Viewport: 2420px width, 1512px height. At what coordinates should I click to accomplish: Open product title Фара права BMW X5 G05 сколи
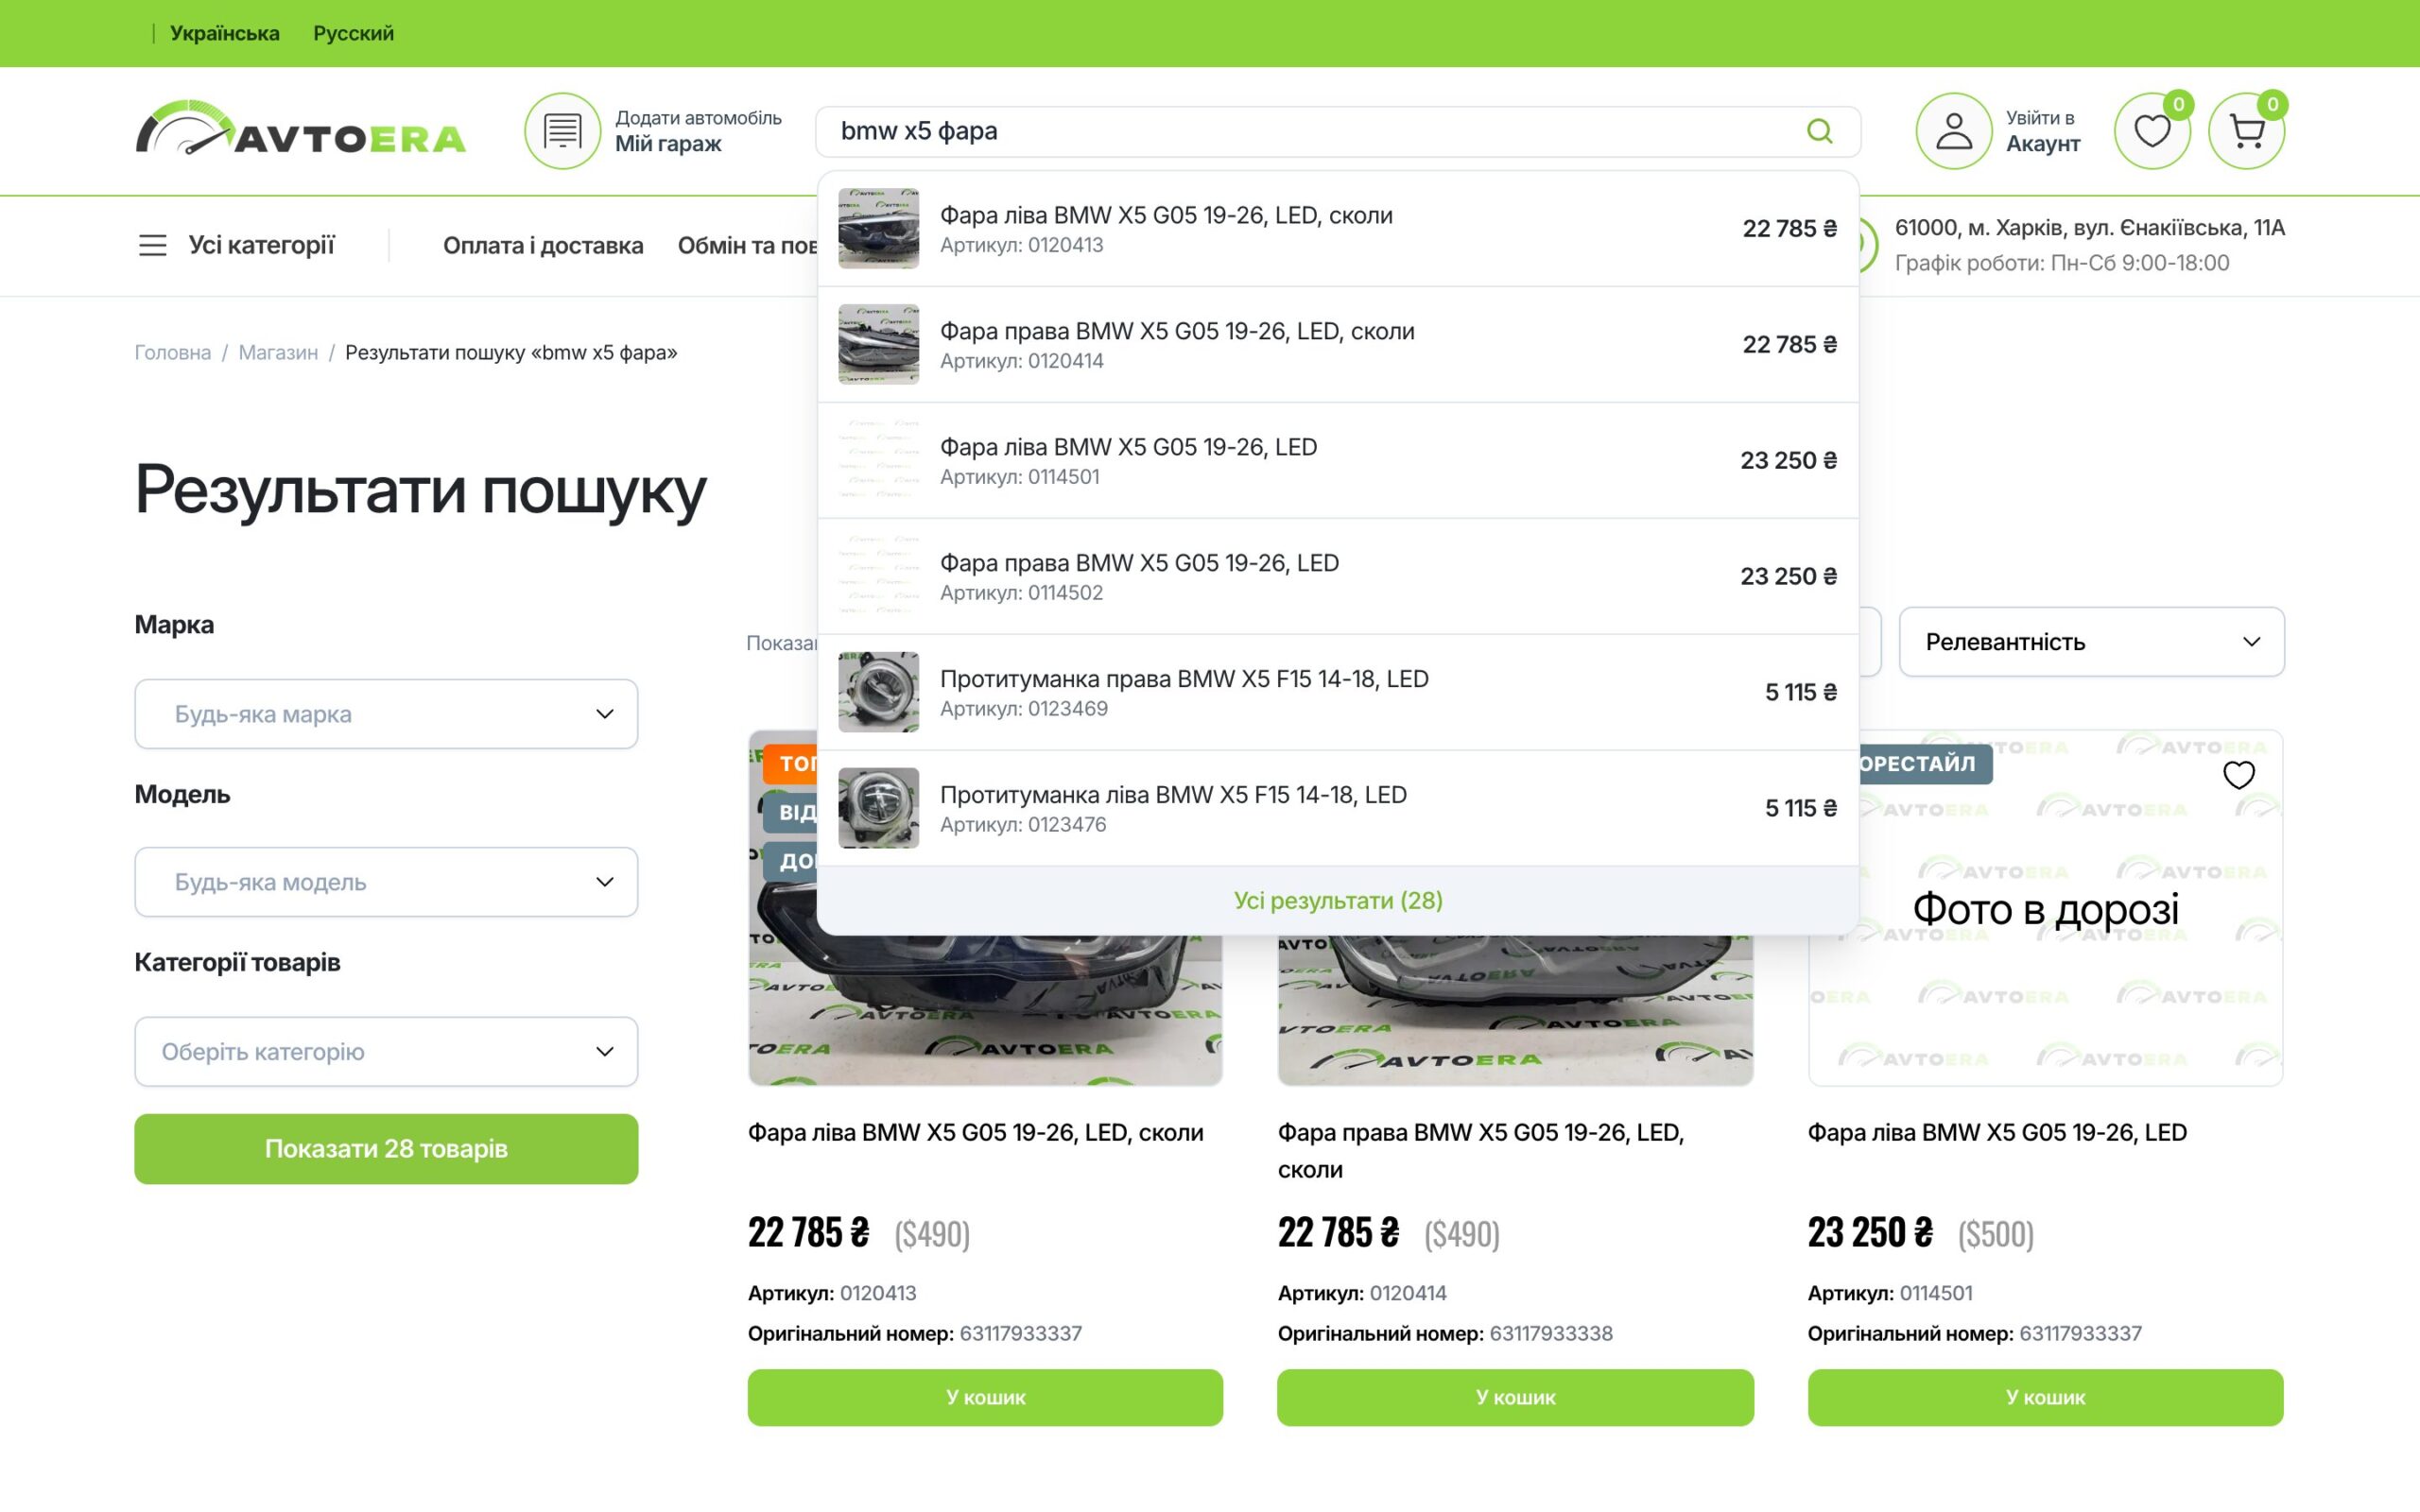(1481, 1151)
